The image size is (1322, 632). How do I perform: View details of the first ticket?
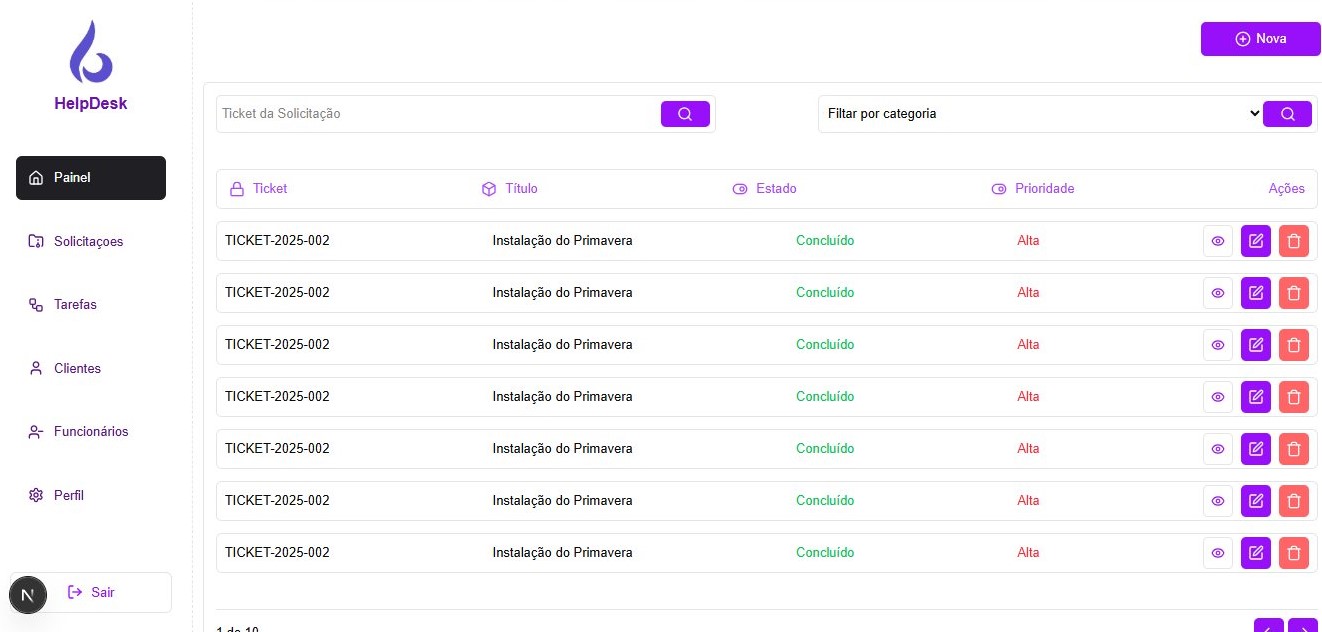[x=1217, y=241]
